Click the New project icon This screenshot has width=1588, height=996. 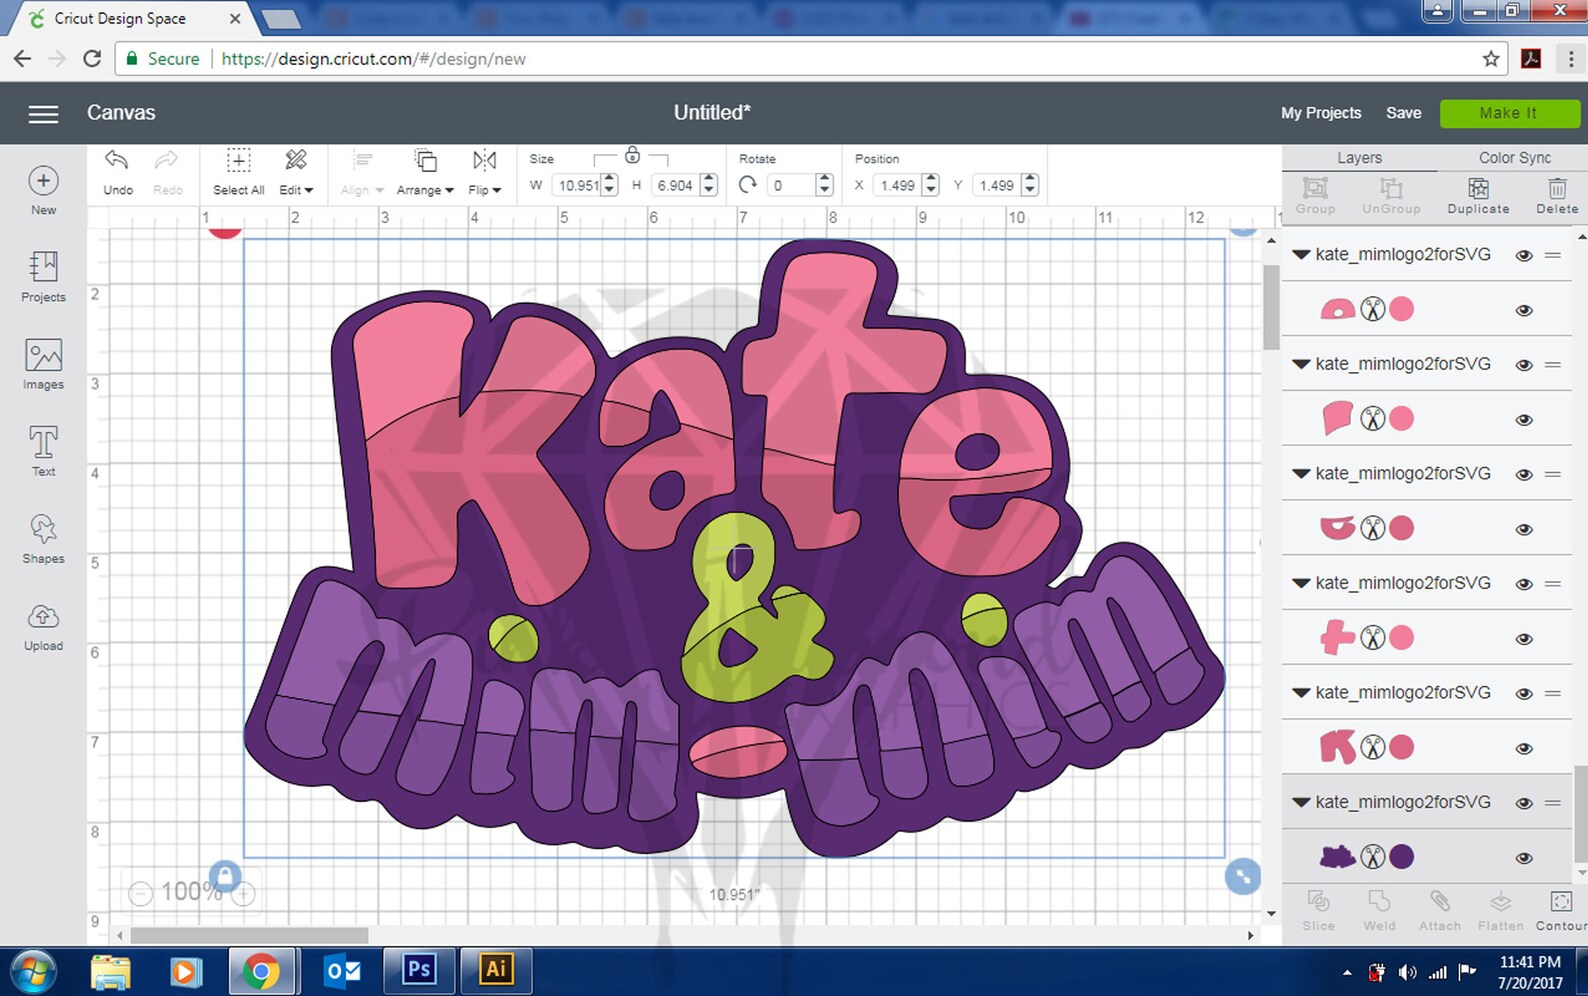coord(43,181)
